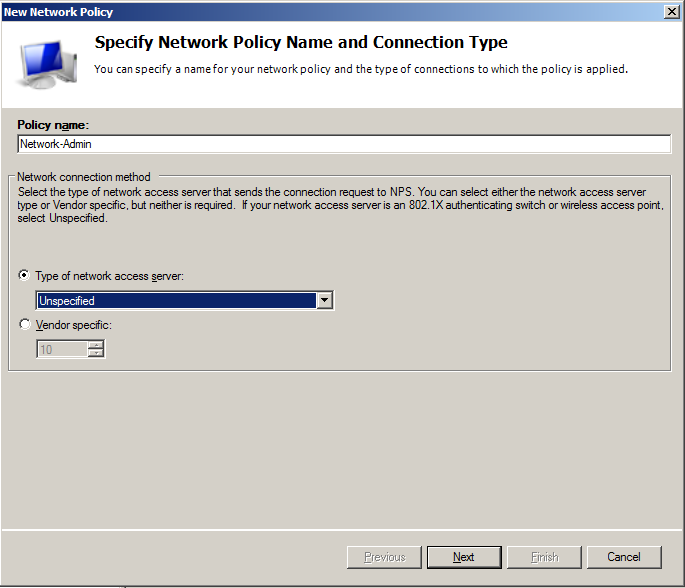This screenshot has height=588, width=685.
Task: Click the NPS connection request description paragraph
Action: point(340,205)
